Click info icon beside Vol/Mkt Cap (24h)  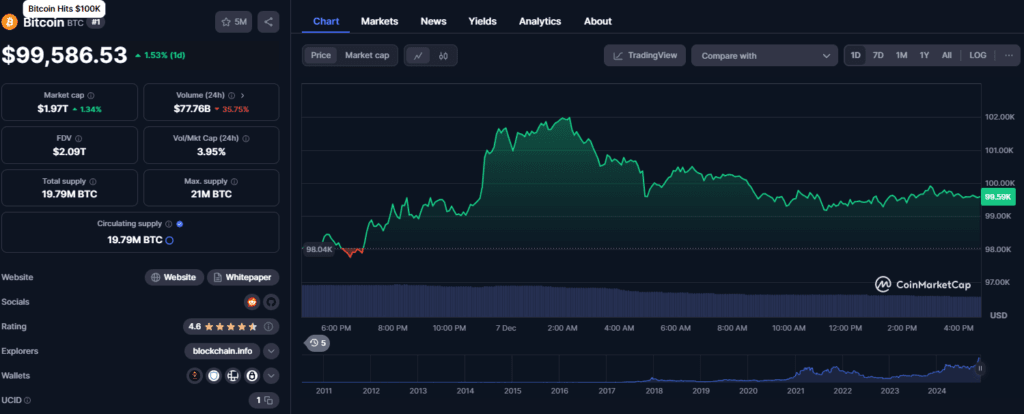(x=246, y=138)
